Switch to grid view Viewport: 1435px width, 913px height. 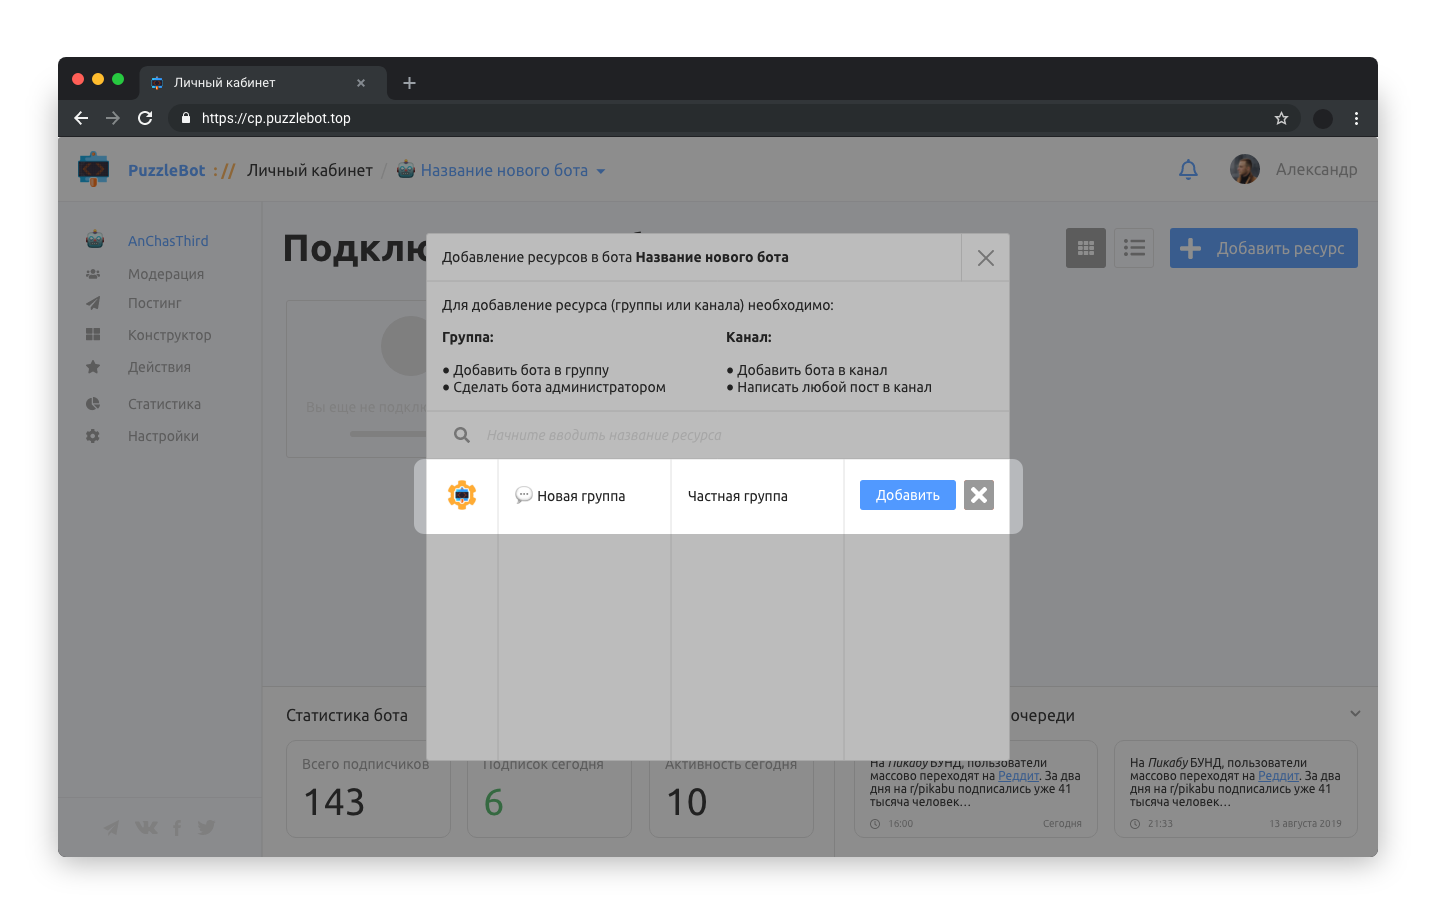point(1086,248)
